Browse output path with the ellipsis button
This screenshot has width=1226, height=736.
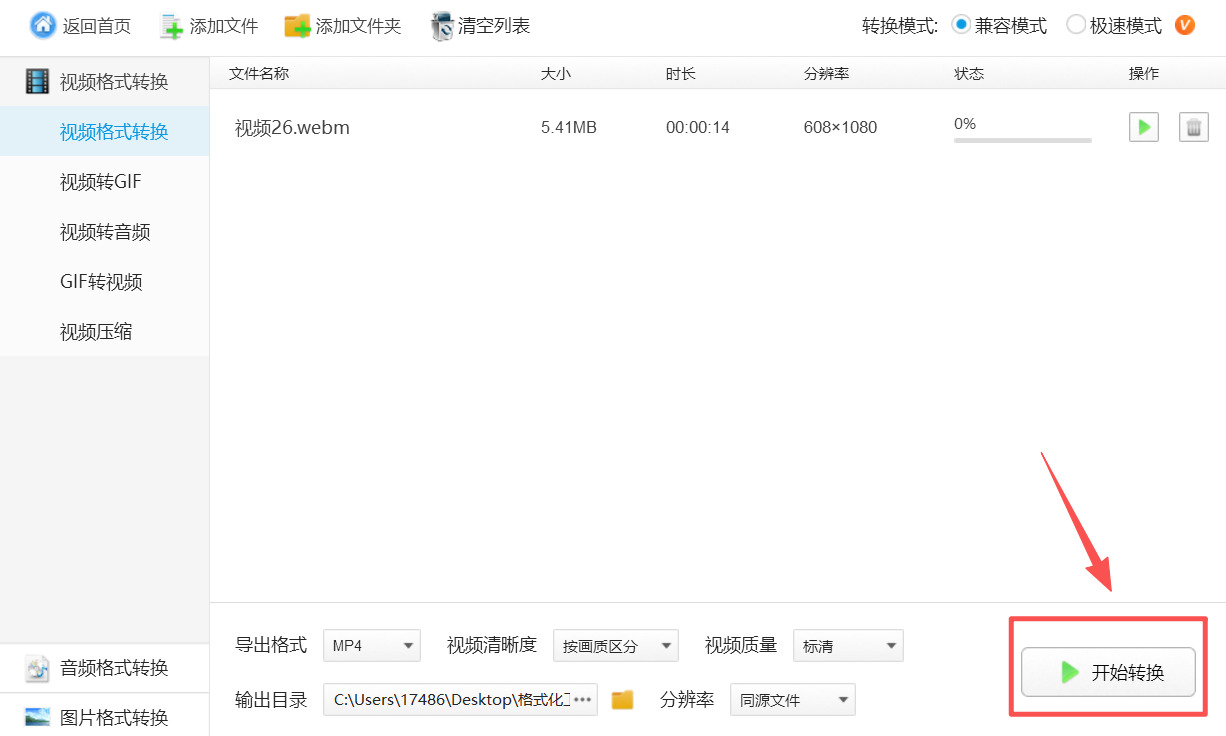[582, 700]
